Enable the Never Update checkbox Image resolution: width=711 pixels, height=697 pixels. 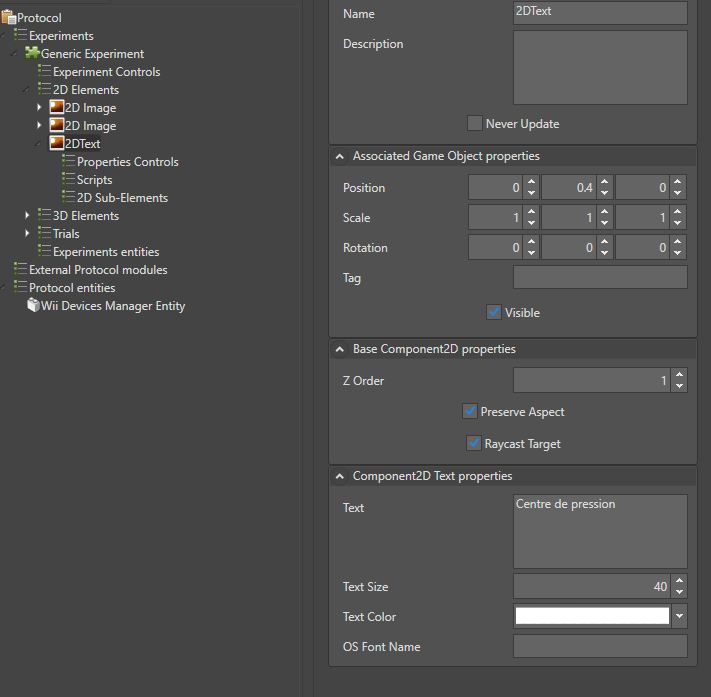(x=475, y=123)
